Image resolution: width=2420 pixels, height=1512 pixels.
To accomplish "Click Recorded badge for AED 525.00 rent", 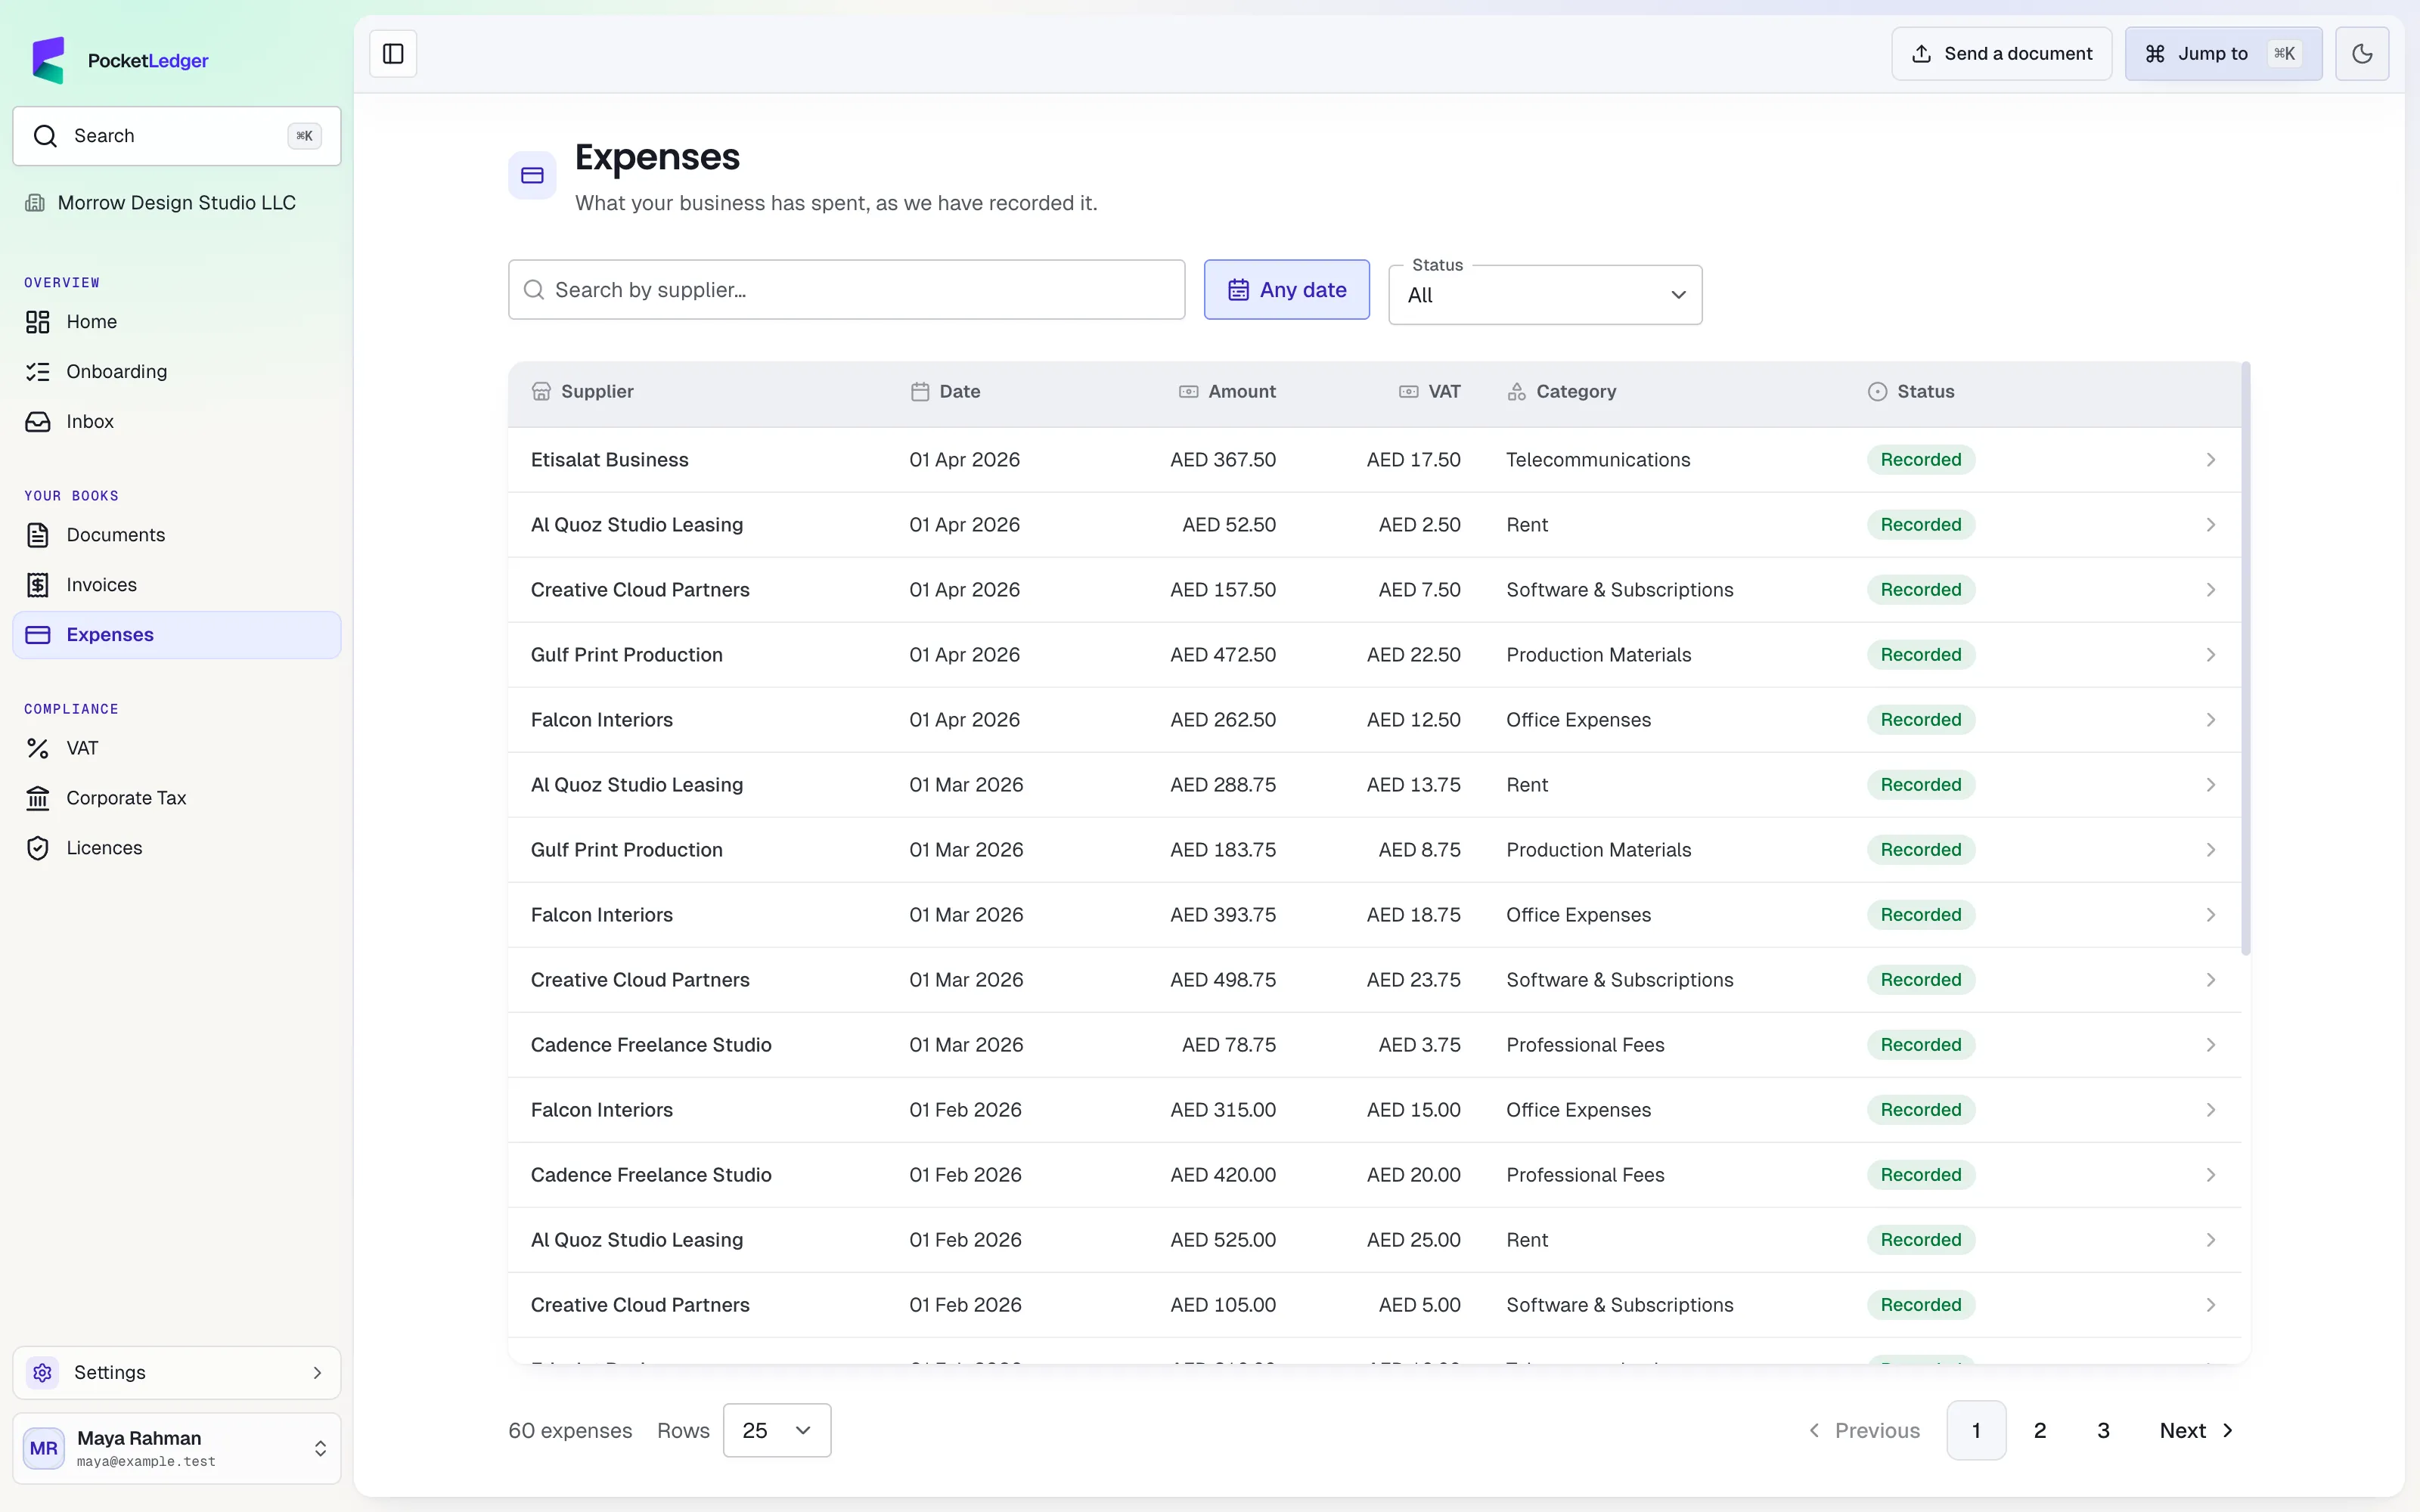I will (x=1920, y=1240).
